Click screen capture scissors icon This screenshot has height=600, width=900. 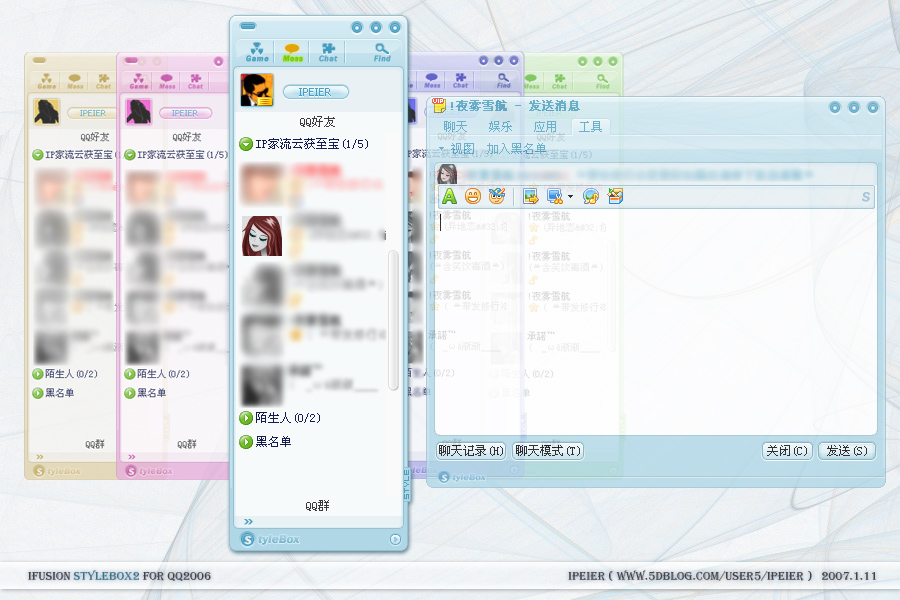(x=554, y=196)
